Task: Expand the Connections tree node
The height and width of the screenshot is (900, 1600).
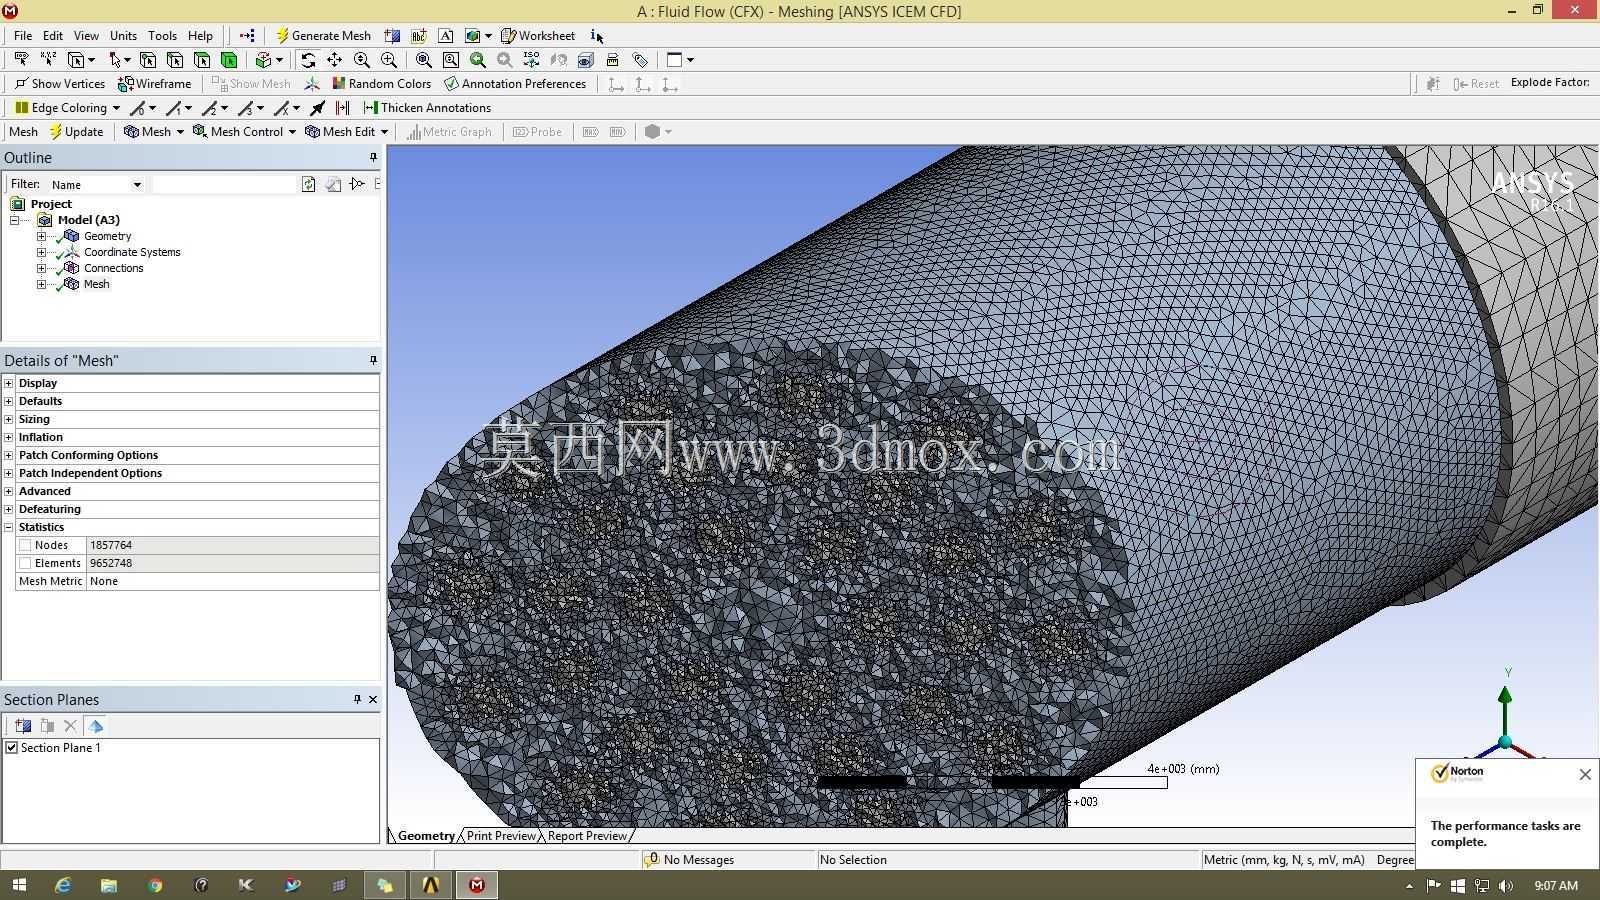Action: [x=41, y=268]
